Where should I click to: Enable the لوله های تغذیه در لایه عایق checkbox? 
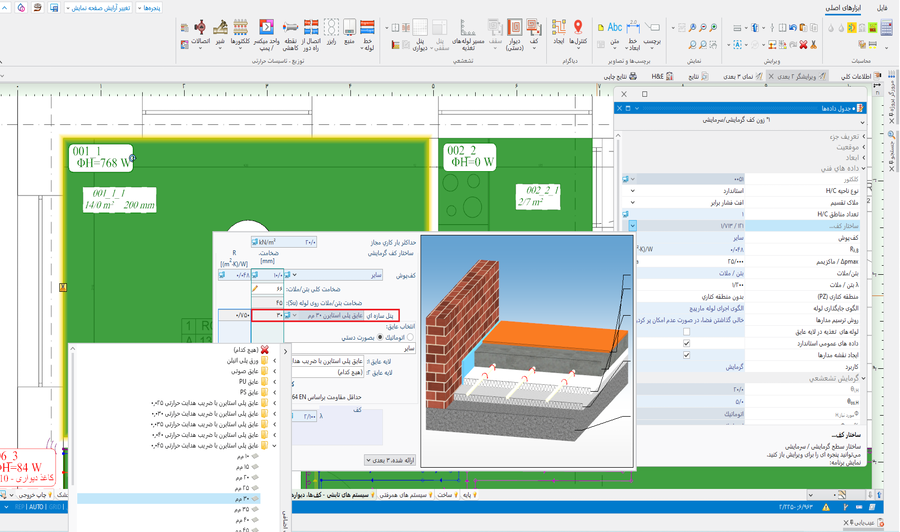(686, 332)
